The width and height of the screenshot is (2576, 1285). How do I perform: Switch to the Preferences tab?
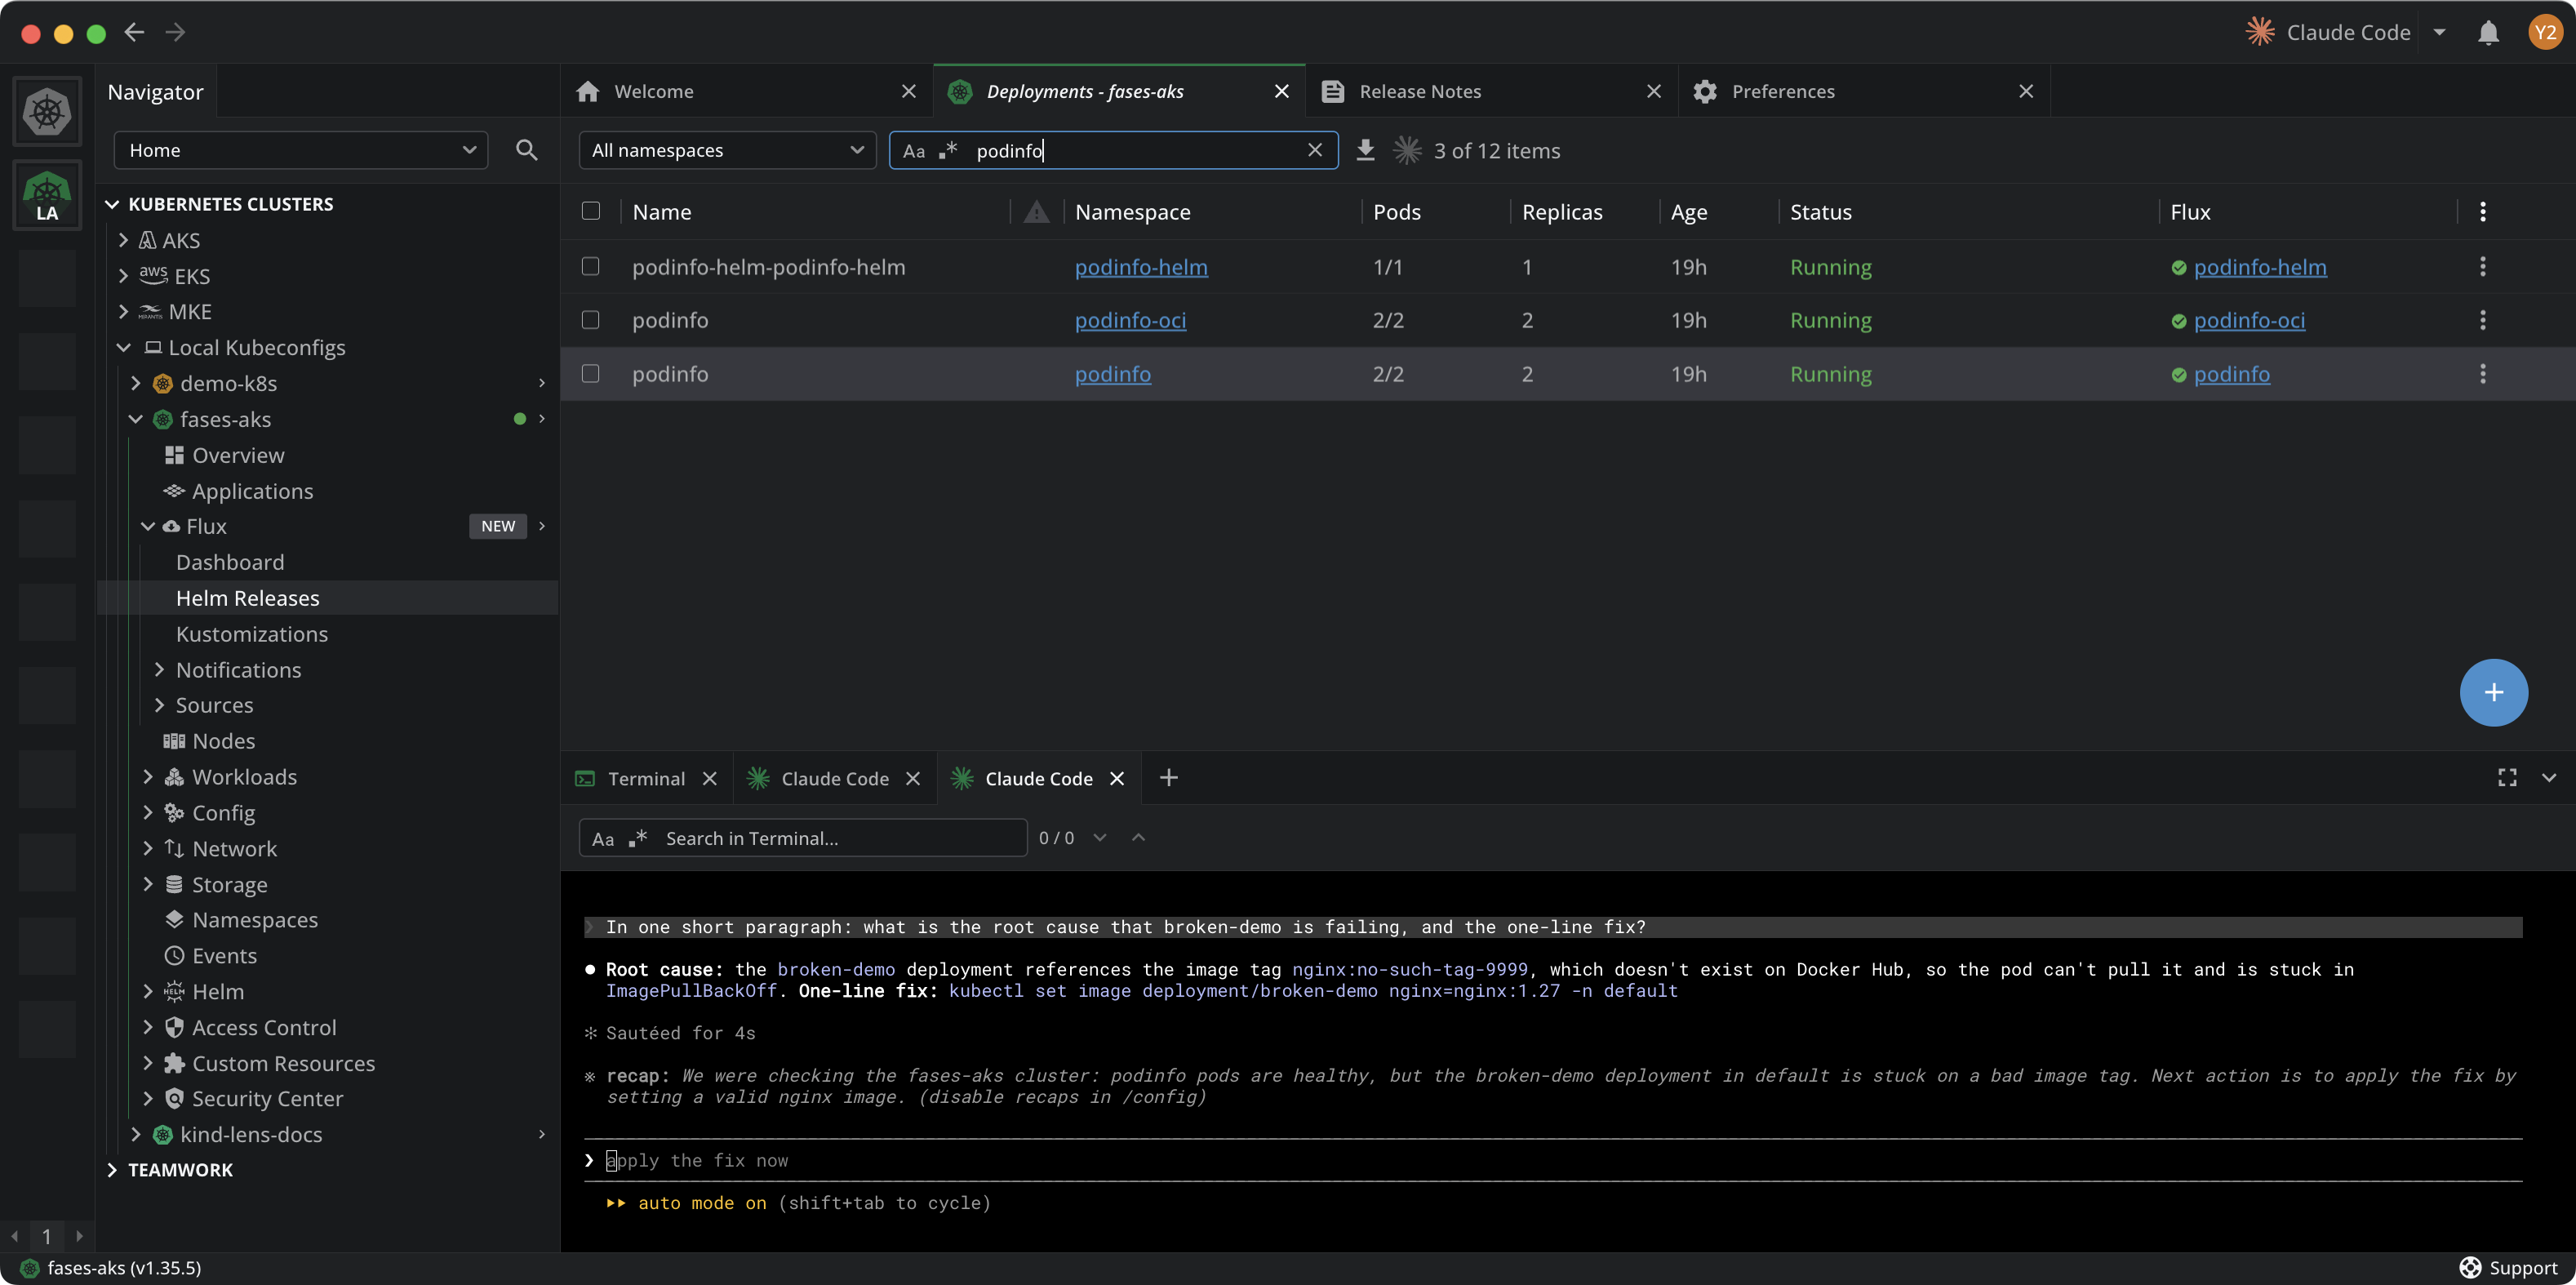pyautogui.click(x=1864, y=91)
